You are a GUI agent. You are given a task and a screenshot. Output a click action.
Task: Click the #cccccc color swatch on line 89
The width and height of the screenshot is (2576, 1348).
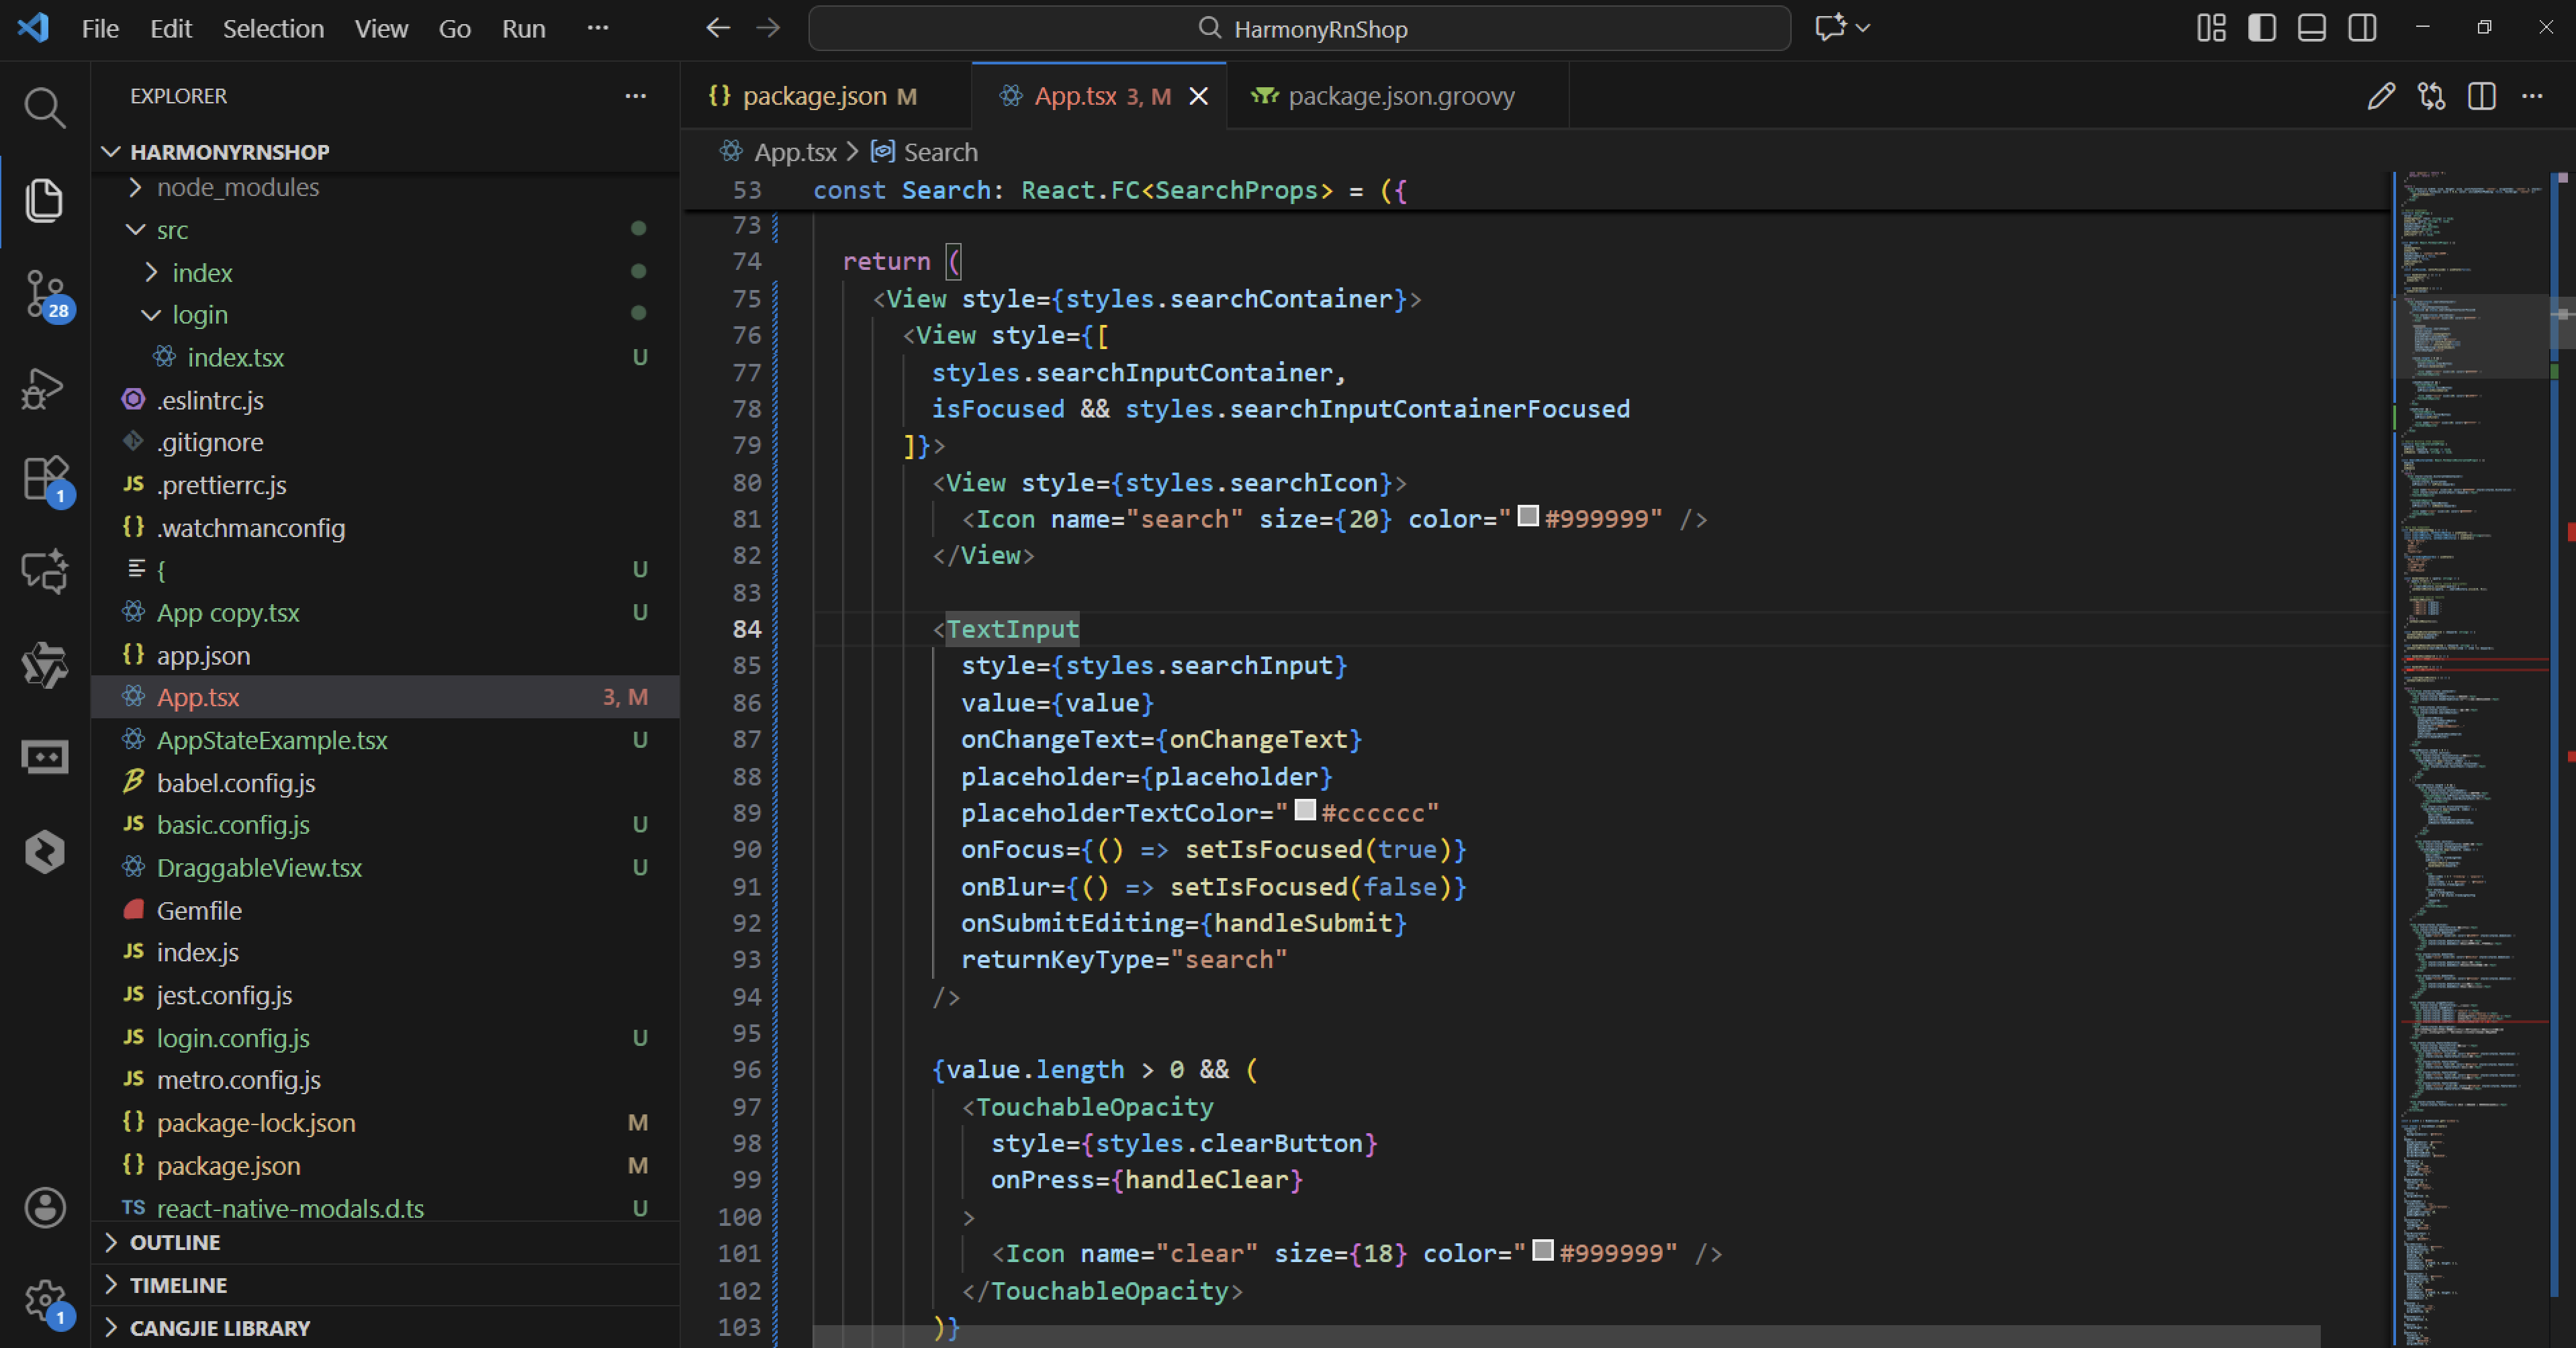[1305, 810]
